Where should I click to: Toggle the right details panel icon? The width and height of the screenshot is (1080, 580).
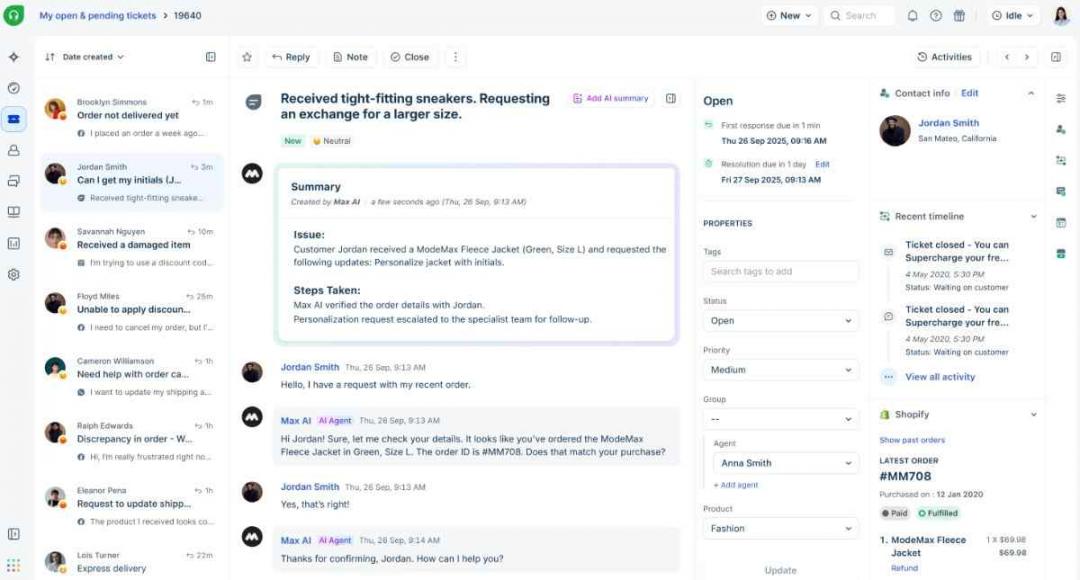pyautogui.click(x=1056, y=57)
